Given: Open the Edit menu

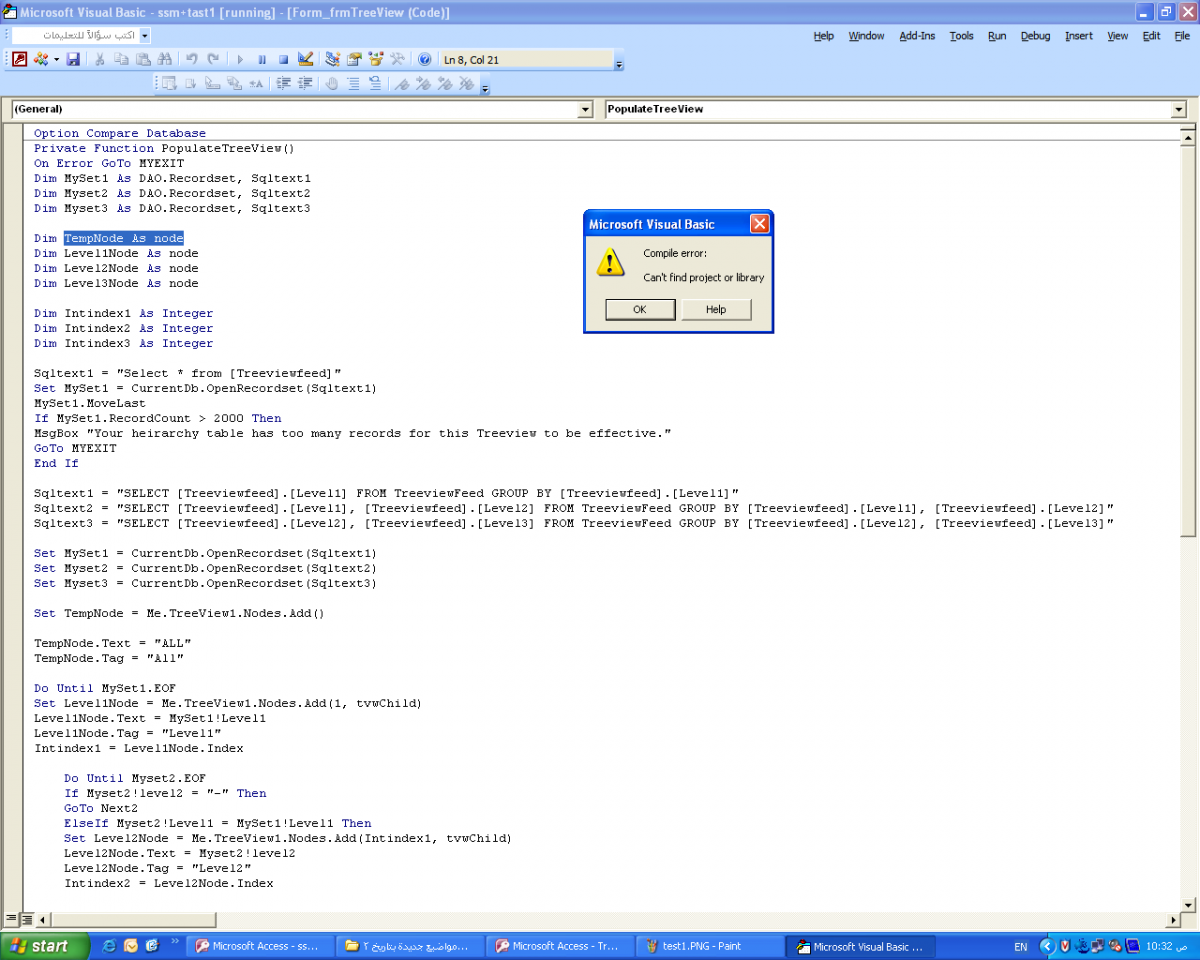Looking at the screenshot, I should 1152,36.
